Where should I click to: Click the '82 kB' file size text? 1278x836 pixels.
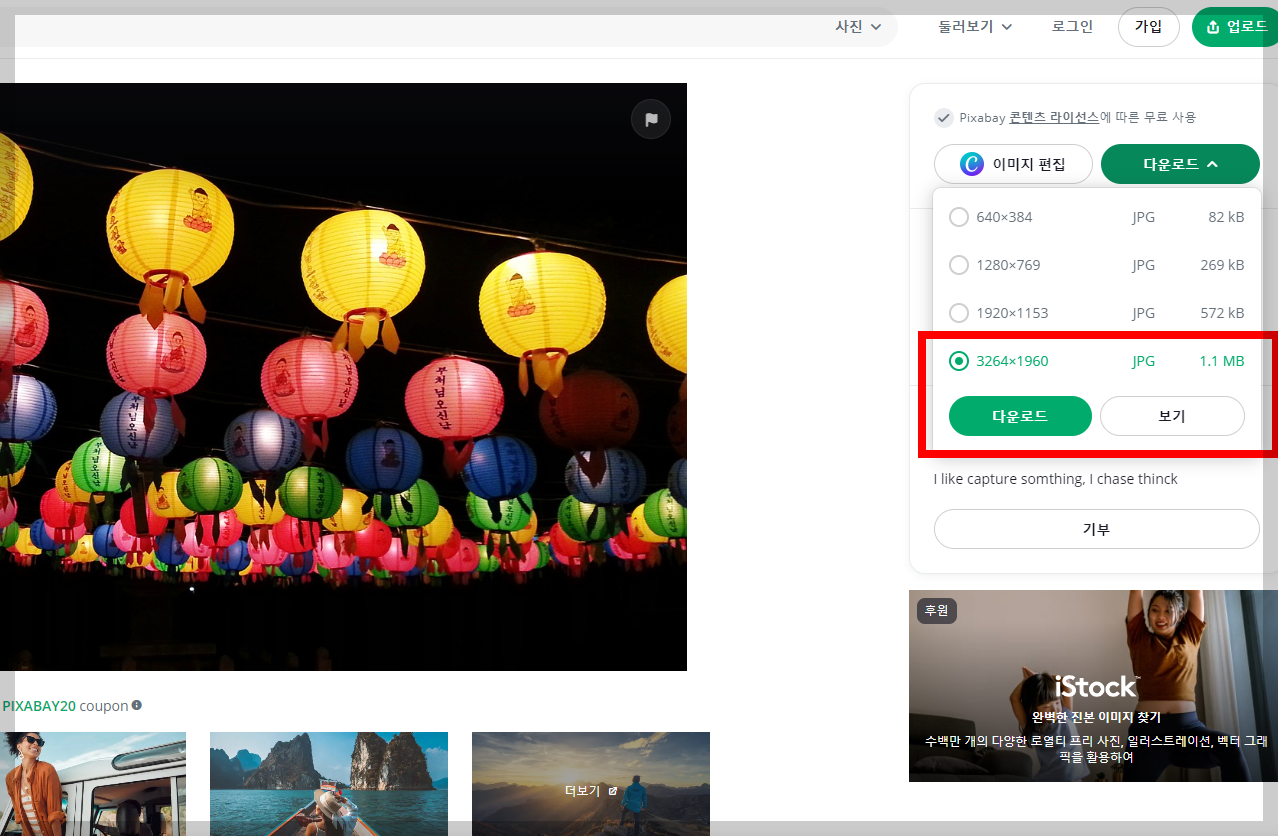tap(1226, 217)
